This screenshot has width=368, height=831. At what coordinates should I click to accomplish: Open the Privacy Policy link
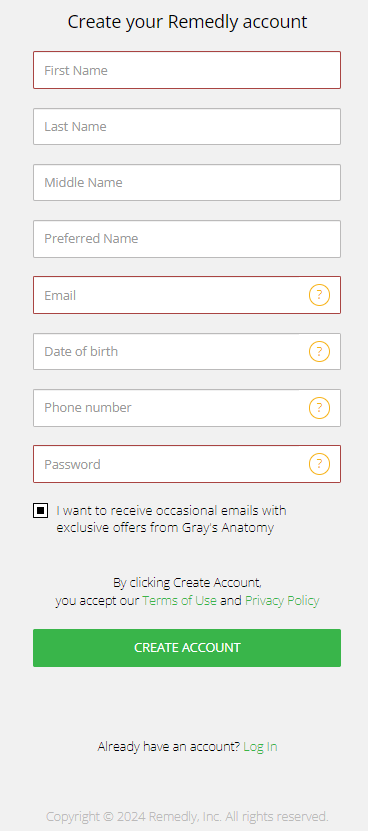coord(282,600)
